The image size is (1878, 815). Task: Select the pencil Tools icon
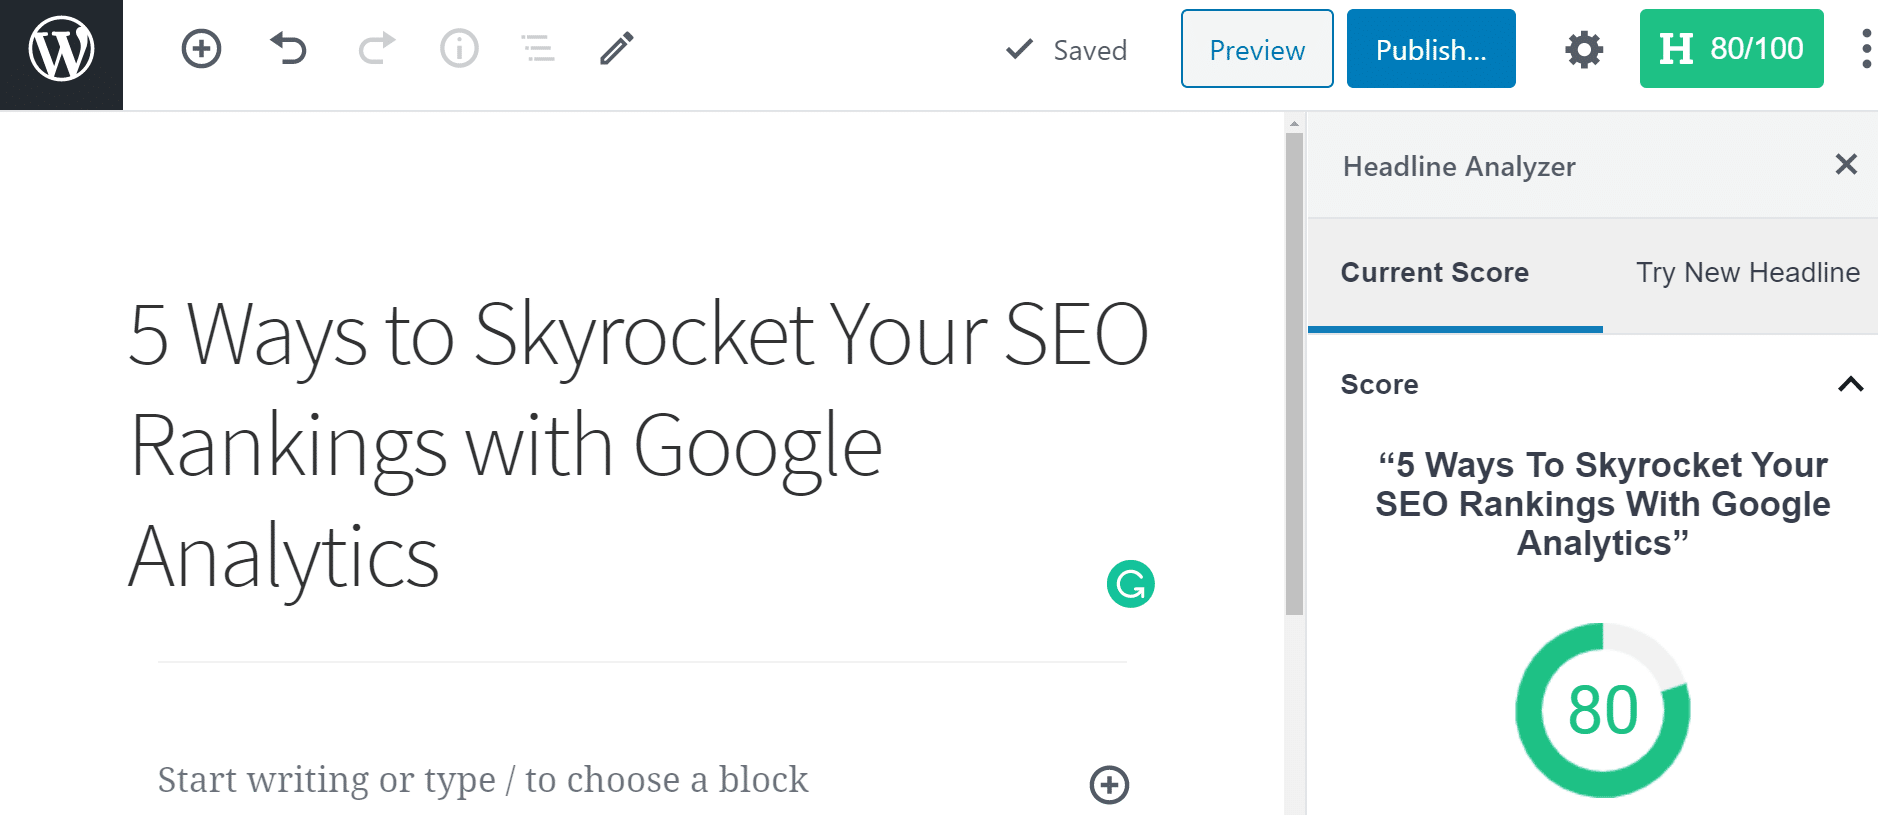pos(617,48)
